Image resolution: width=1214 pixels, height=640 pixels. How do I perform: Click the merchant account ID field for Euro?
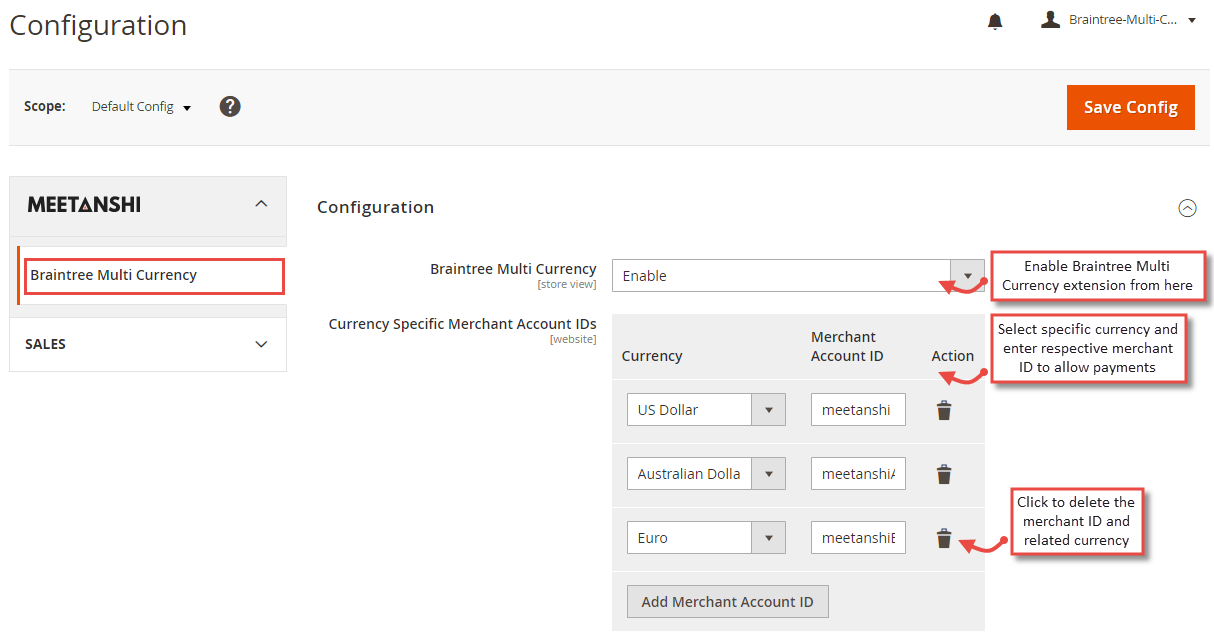[x=858, y=538]
